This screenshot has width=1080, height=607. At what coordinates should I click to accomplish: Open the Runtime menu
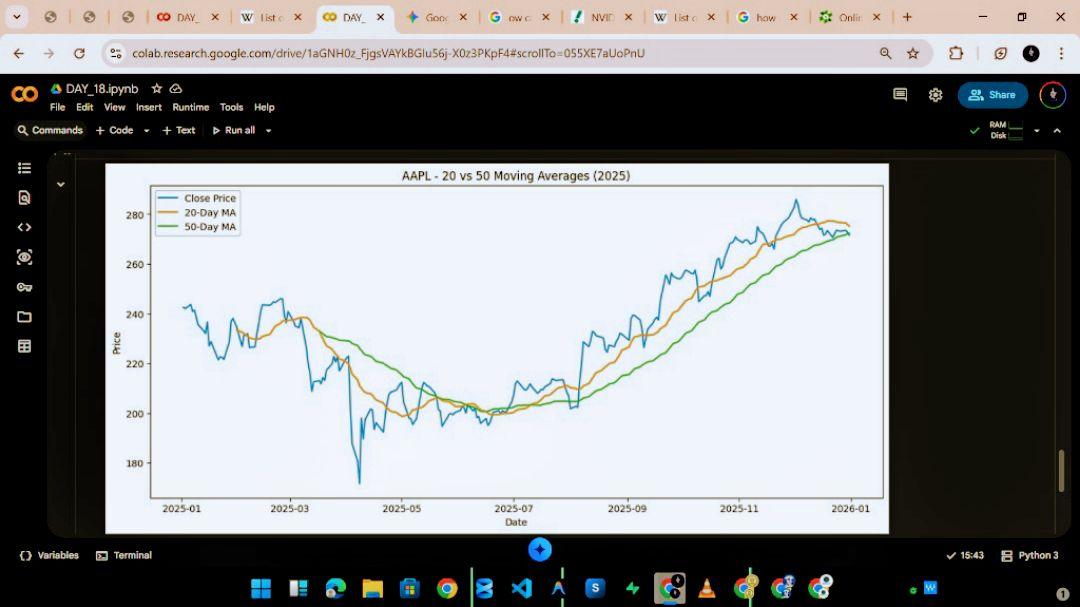[x=191, y=107]
